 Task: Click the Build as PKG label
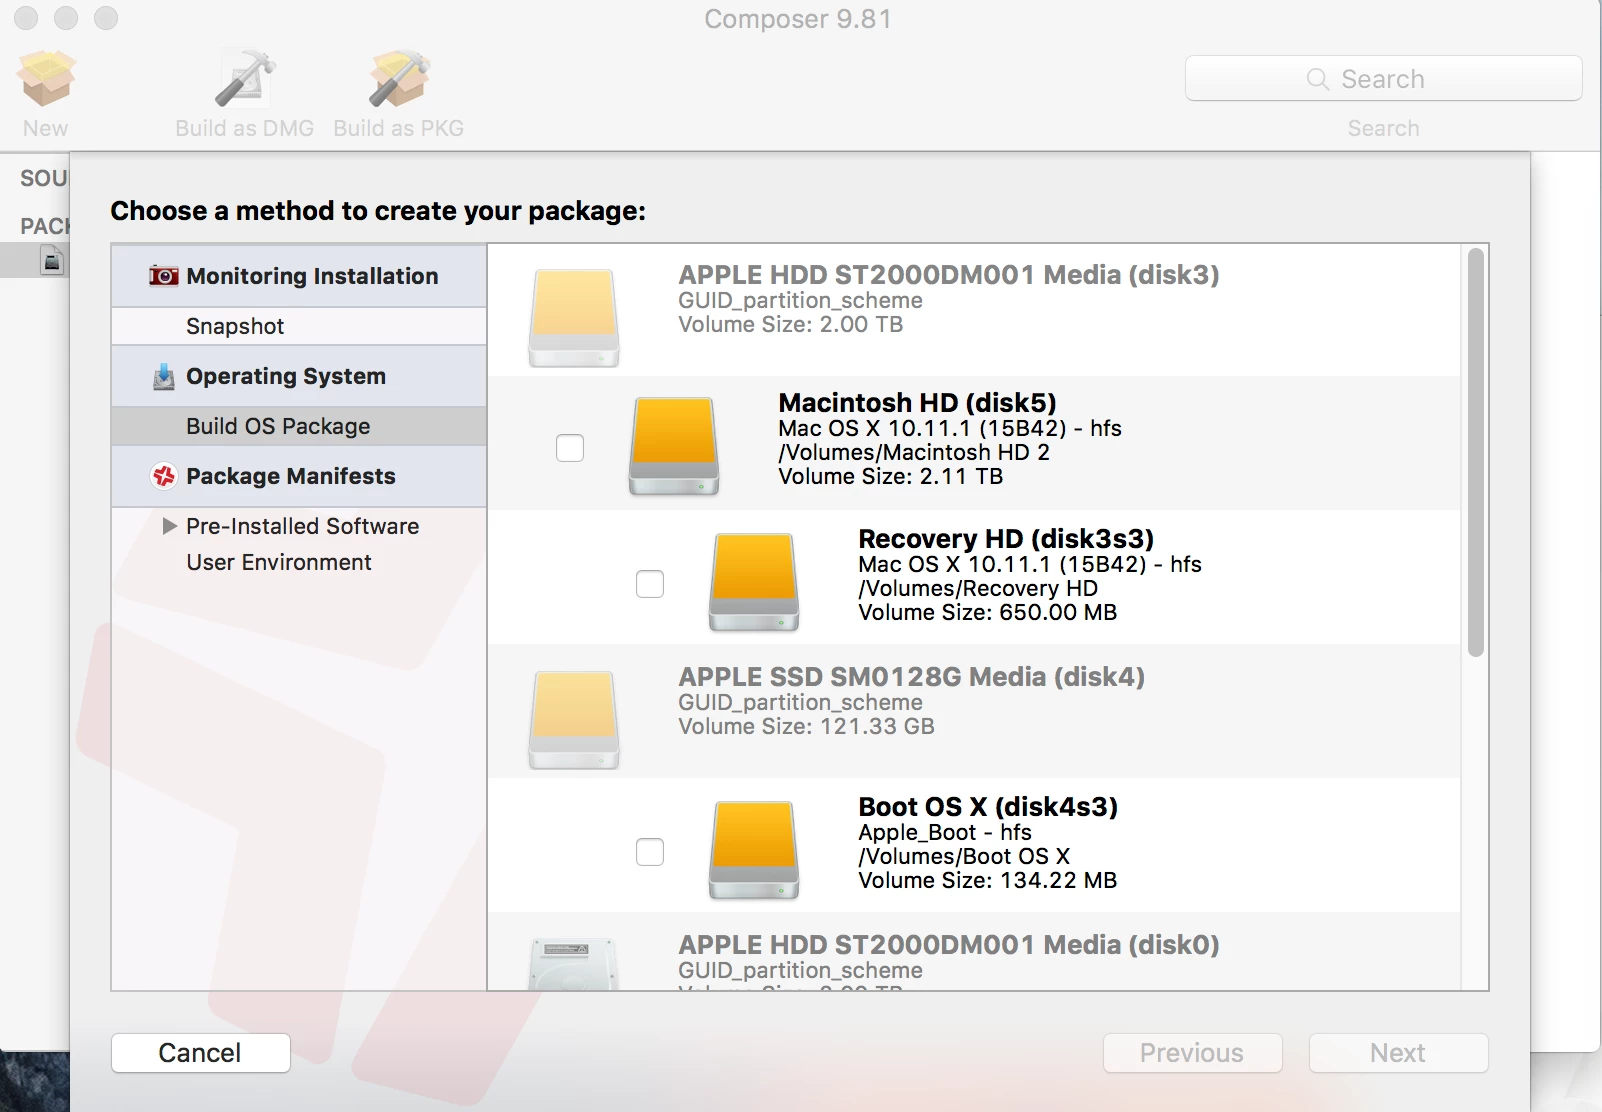tap(399, 128)
